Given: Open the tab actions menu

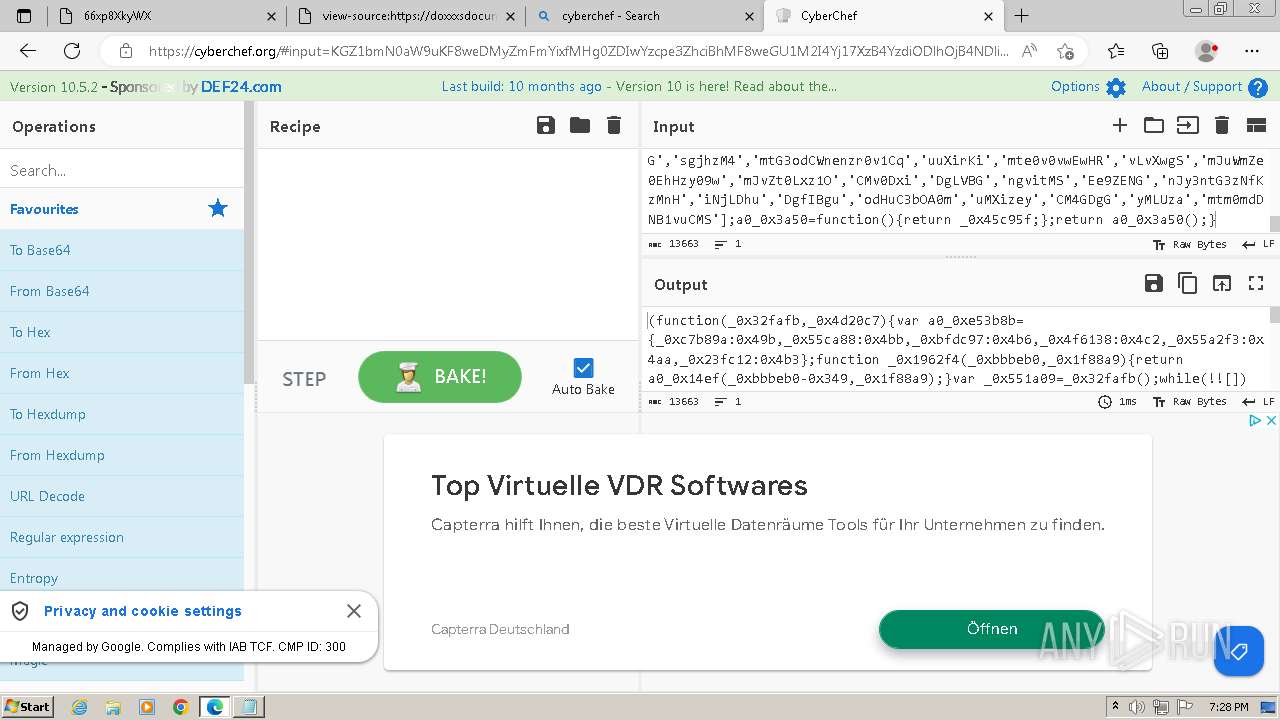Looking at the screenshot, I should pyautogui.click(x=24, y=16).
